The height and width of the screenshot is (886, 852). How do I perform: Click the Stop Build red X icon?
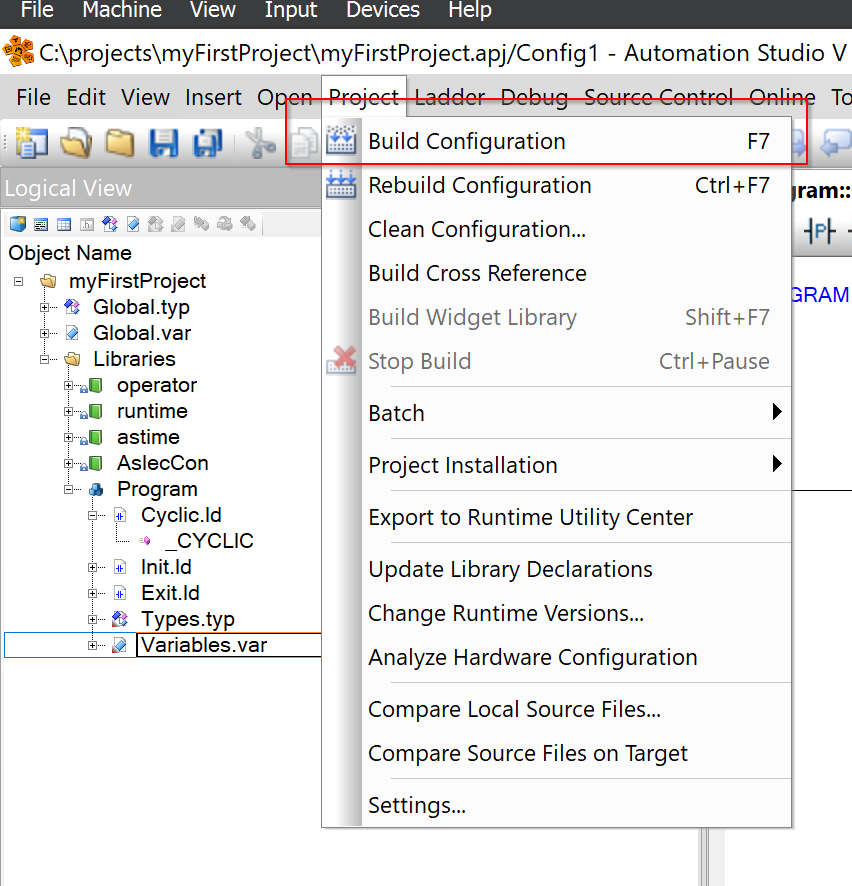tap(341, 361)
